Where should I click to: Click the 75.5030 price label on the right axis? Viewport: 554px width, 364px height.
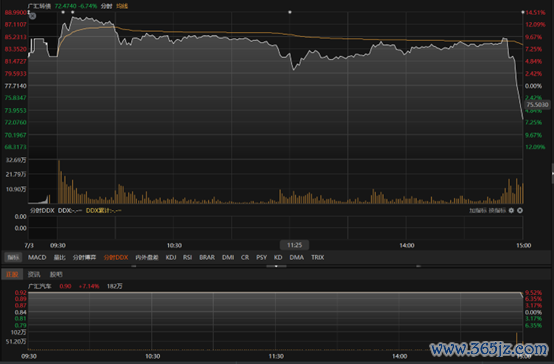tap(537, 105)
